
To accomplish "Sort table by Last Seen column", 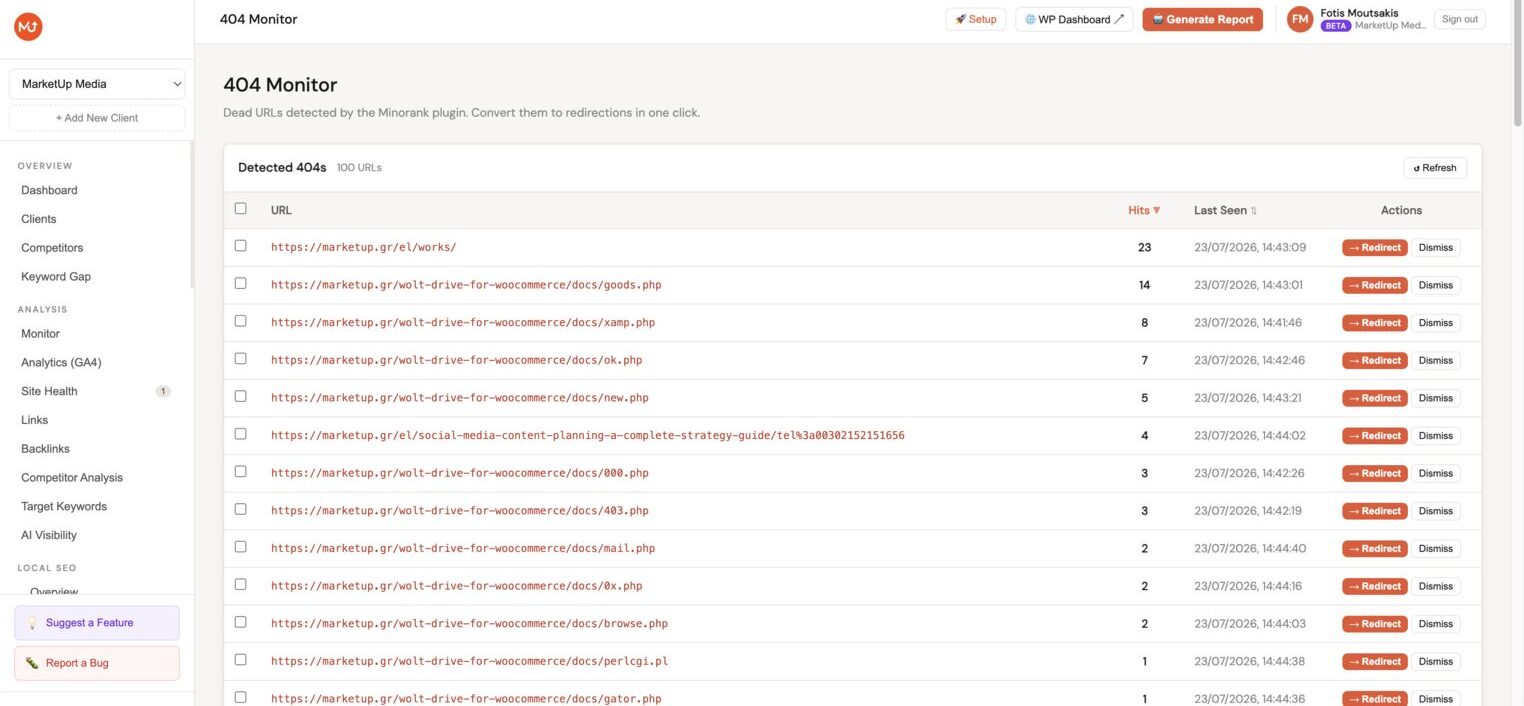I will point(1225,210).
